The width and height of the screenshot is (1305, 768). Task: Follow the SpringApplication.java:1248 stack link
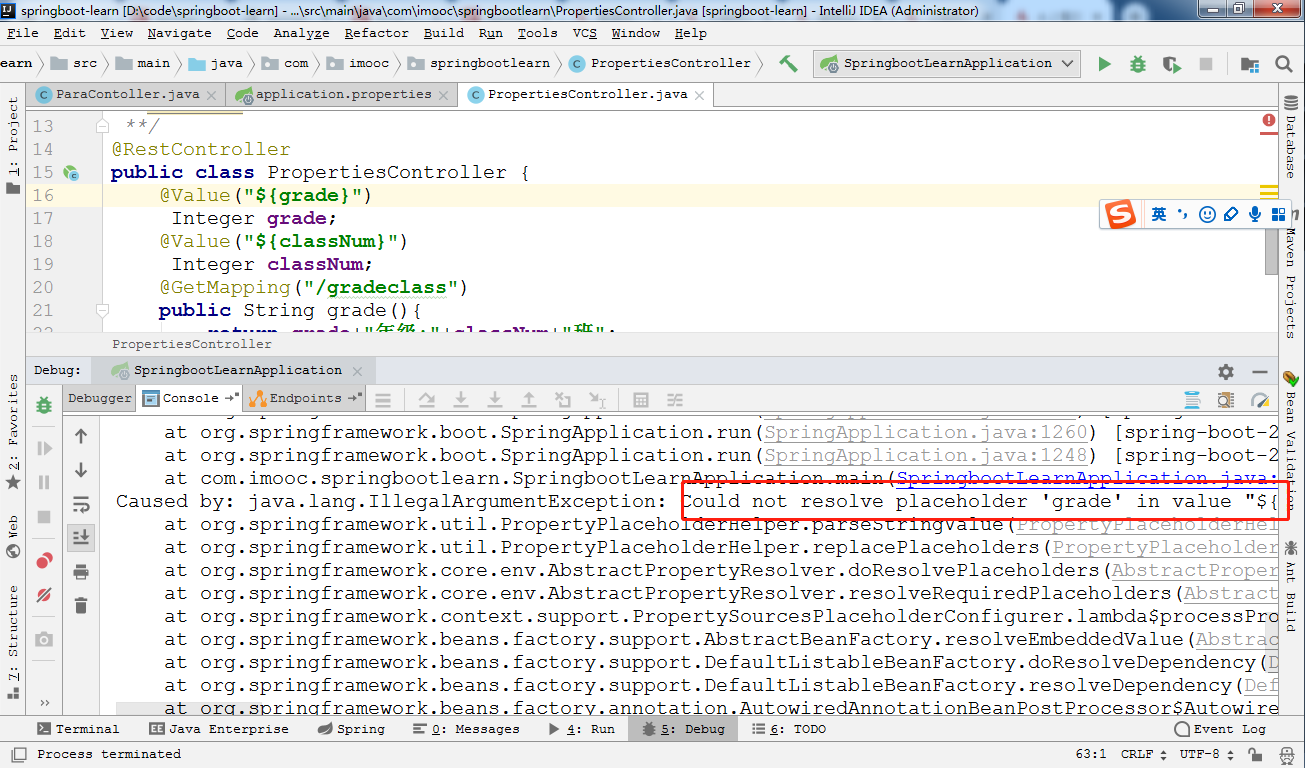(x=925, y=456)
